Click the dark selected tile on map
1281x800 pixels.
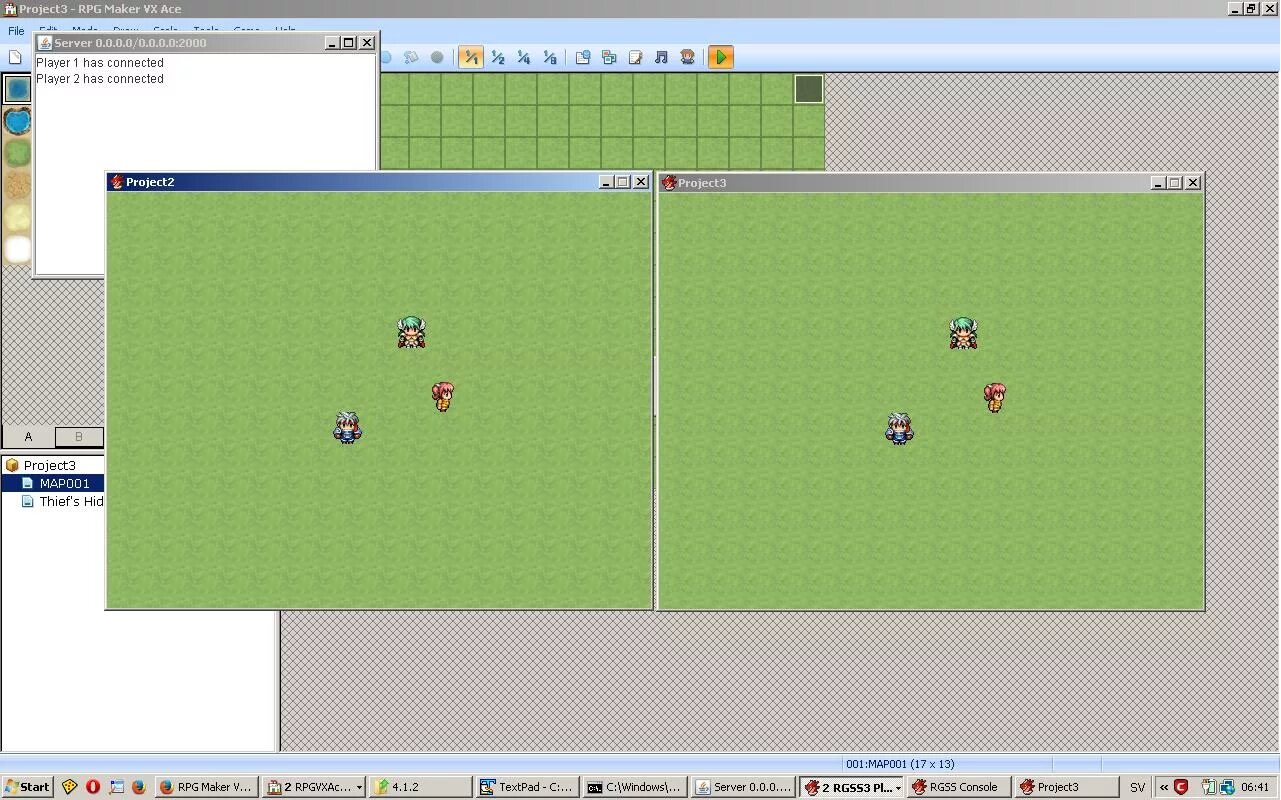(x=809, y=89)
